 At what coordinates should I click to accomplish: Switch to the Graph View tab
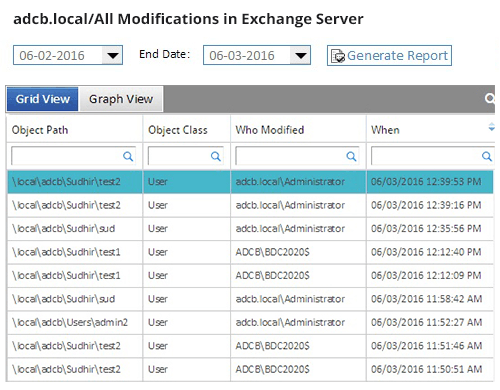point(121,99)
